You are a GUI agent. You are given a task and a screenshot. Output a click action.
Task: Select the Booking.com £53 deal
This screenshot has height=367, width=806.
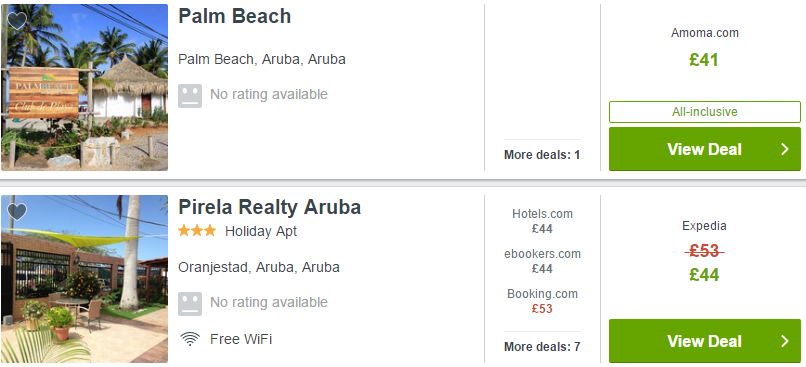(542, 301)
